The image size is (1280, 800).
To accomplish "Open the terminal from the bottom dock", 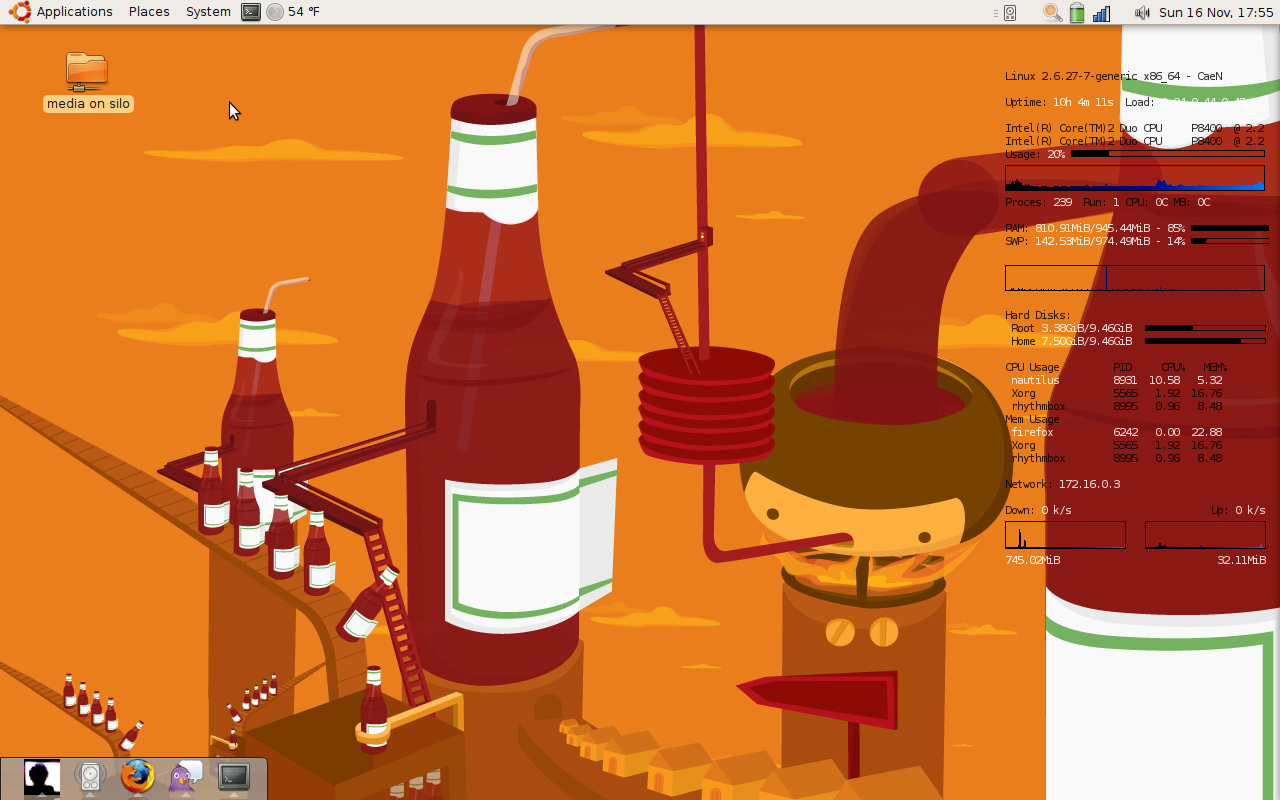I will [234, 777].
